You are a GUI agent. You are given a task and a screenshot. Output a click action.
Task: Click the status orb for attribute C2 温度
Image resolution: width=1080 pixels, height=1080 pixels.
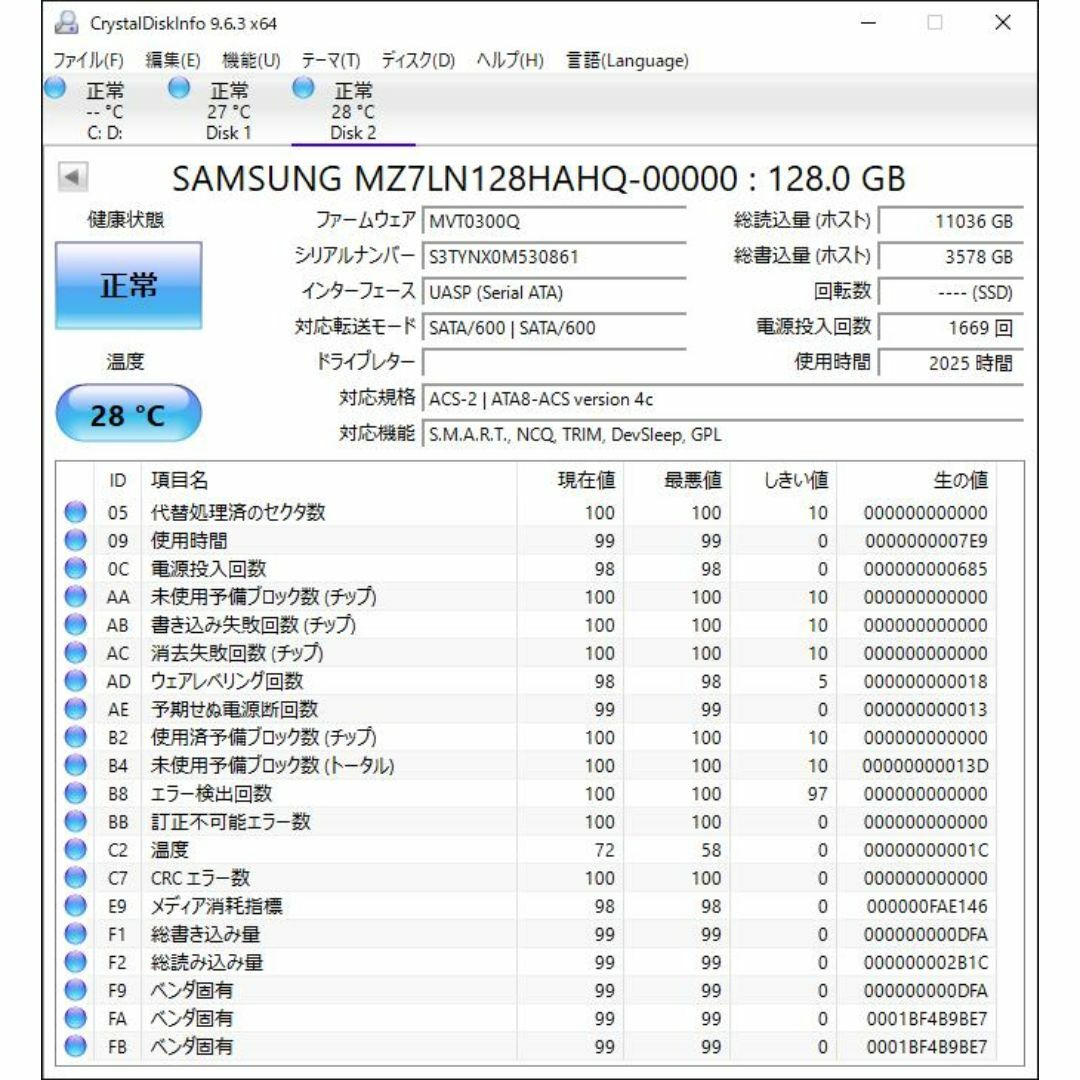(75, 849)
